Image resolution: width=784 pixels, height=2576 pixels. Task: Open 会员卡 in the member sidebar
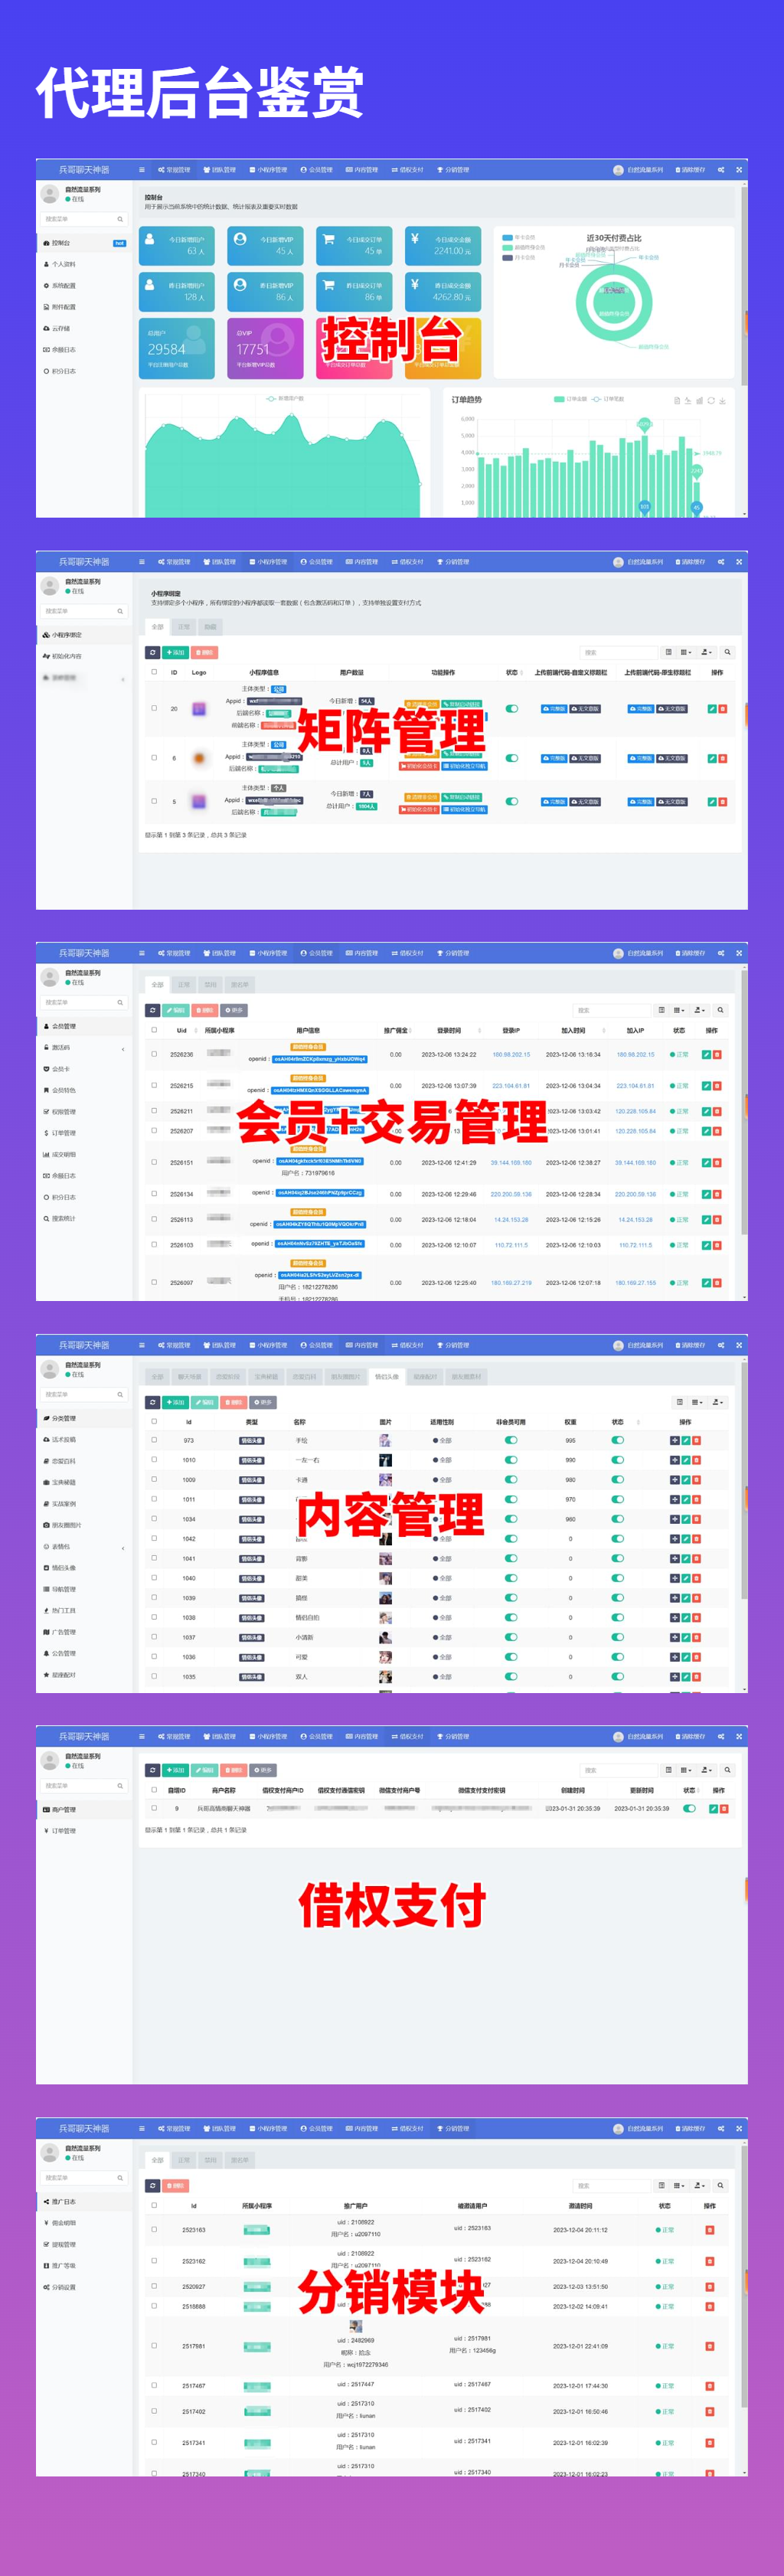tap(60, 1069)
